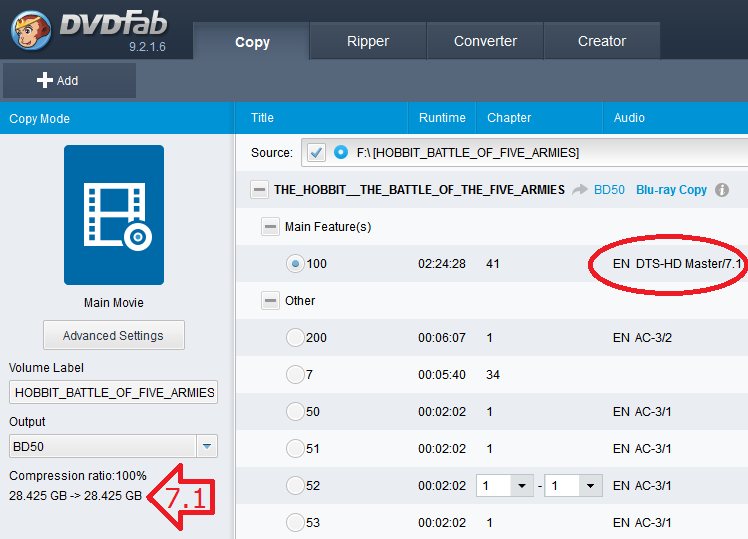This screenshot has height=539, width=748.
Task: Click EN AC-3/1 audio of title 53
Action: (642, 523)
